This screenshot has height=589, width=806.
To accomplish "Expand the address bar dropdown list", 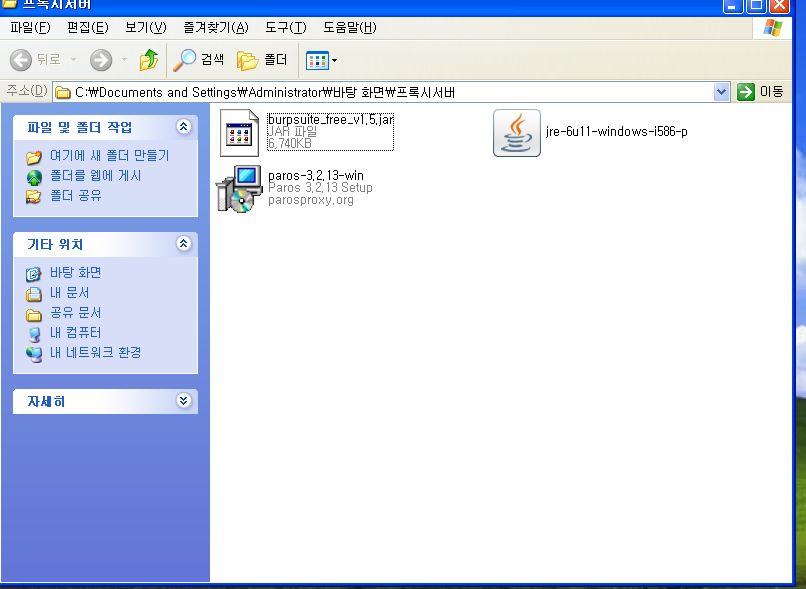I will pos(721,92).
